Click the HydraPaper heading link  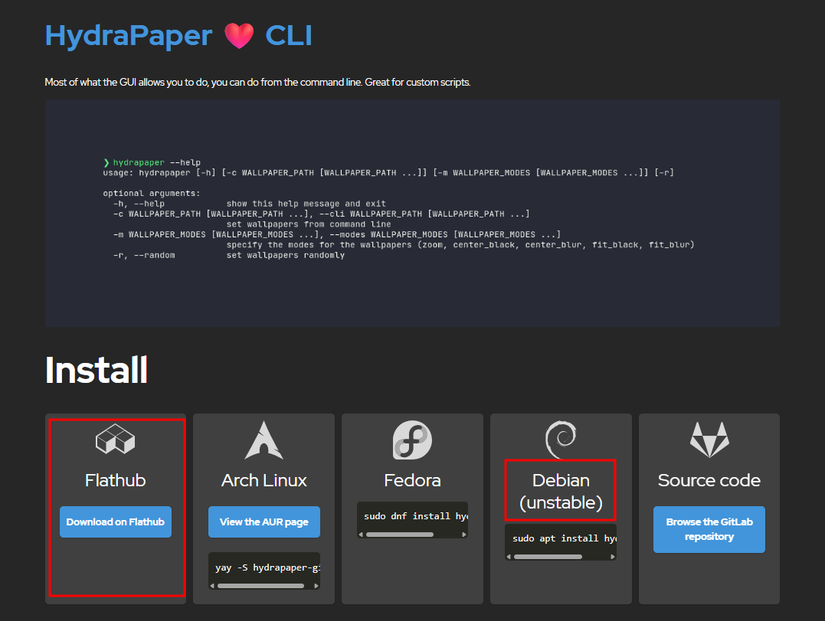128,35
